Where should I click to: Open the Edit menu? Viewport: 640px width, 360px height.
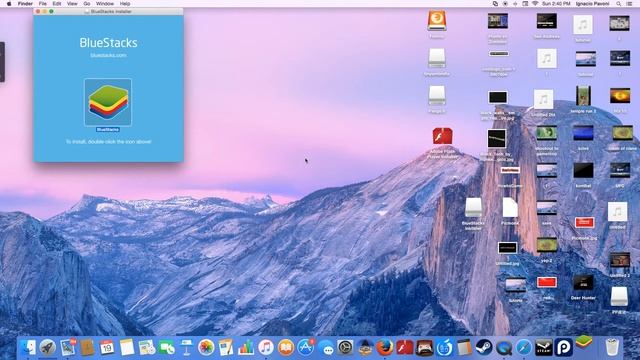coord(57,4)
